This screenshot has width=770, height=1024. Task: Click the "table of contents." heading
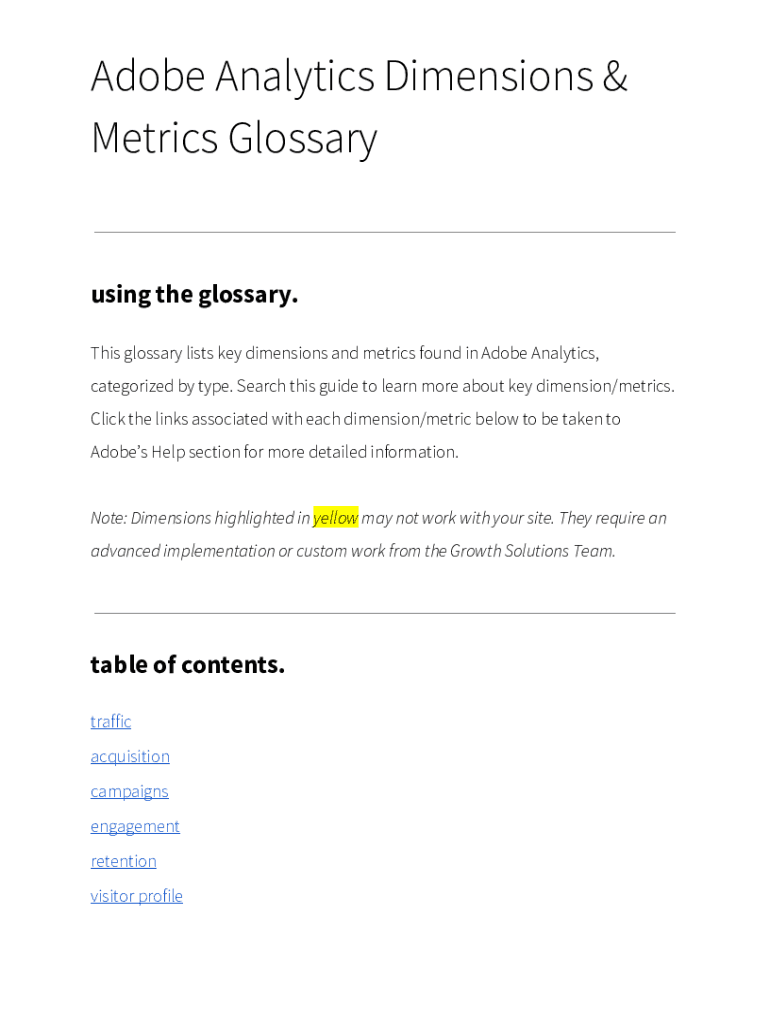187,665
